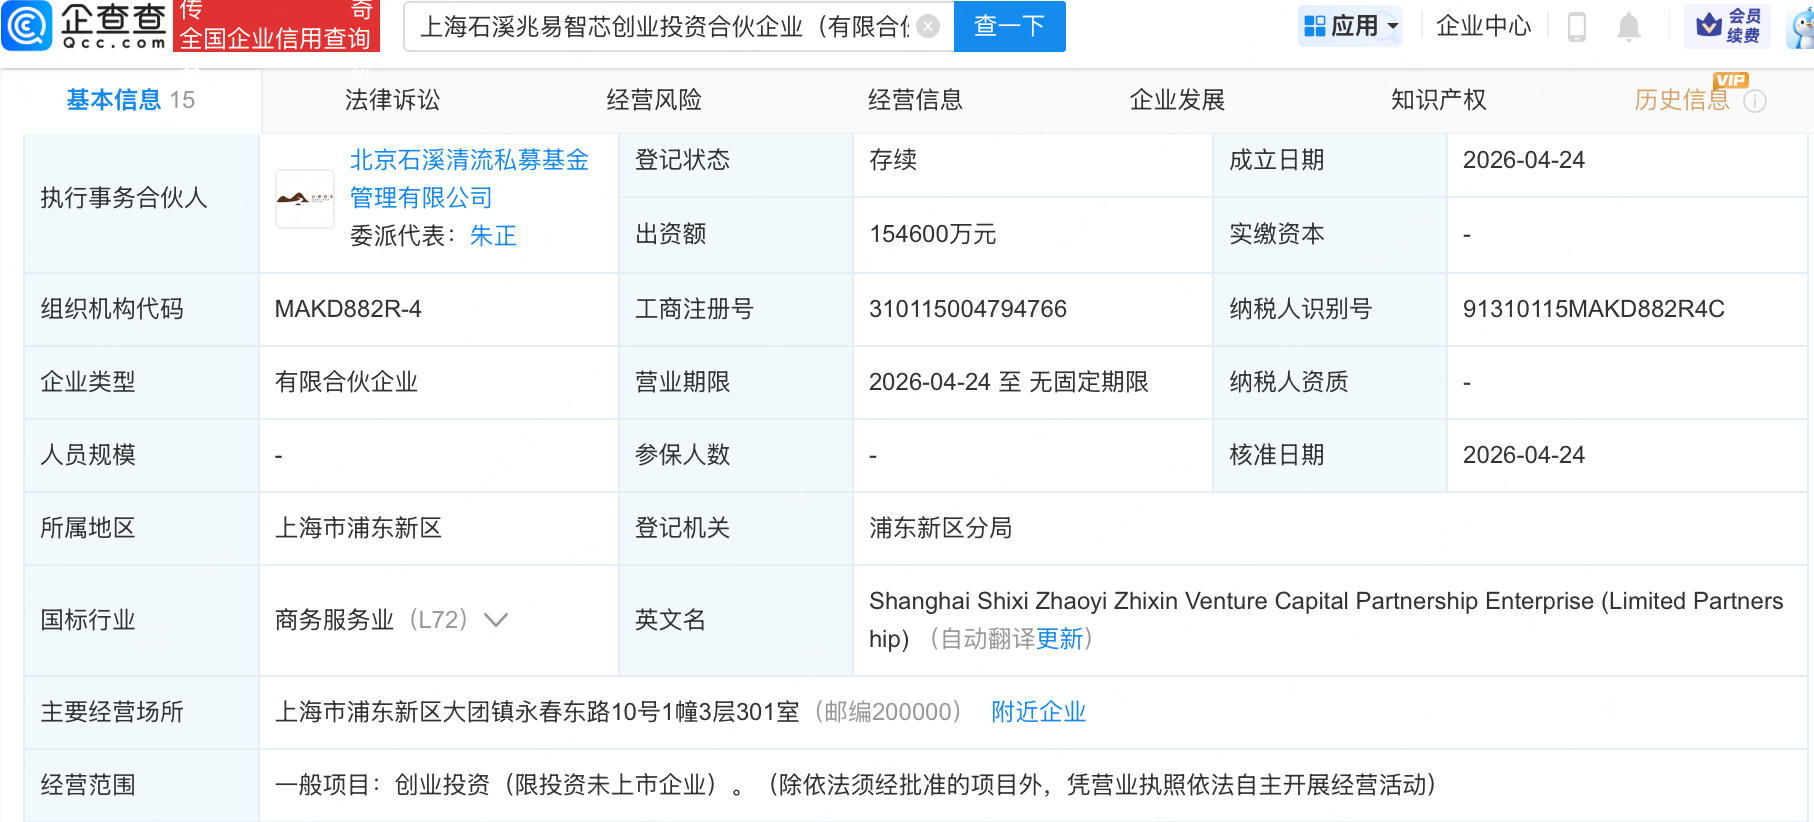Click the 纳税人识别号 label cell
This screenshot has width=1814, height=822.
1330,309
